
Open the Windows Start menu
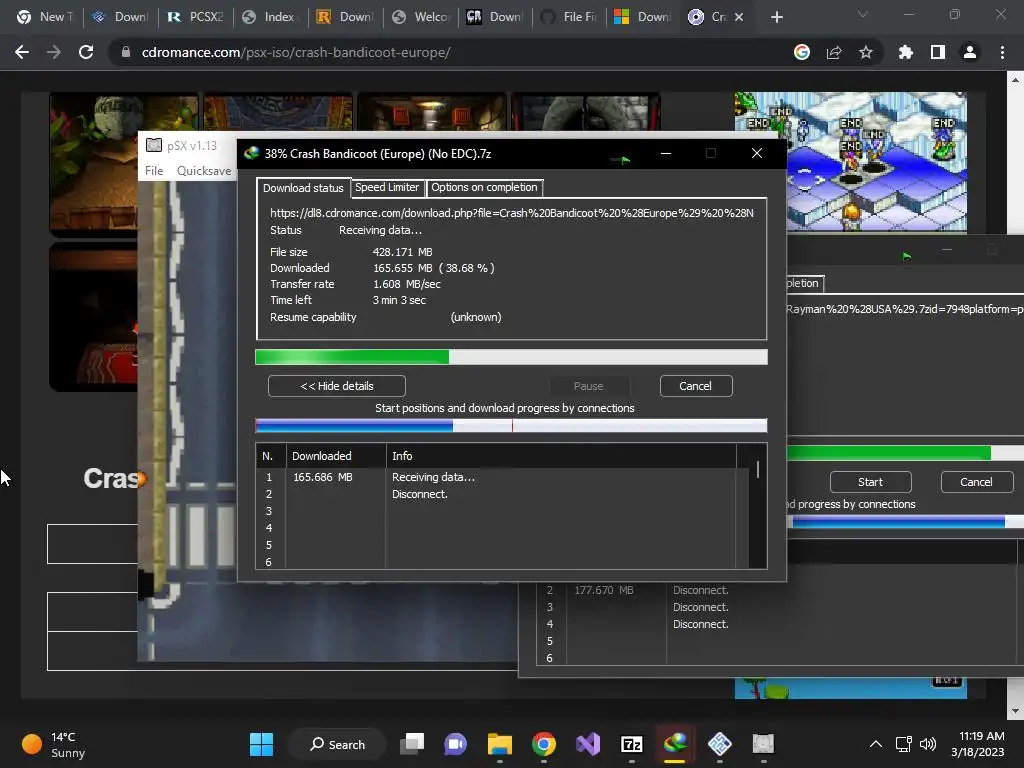tap(262, 744)
